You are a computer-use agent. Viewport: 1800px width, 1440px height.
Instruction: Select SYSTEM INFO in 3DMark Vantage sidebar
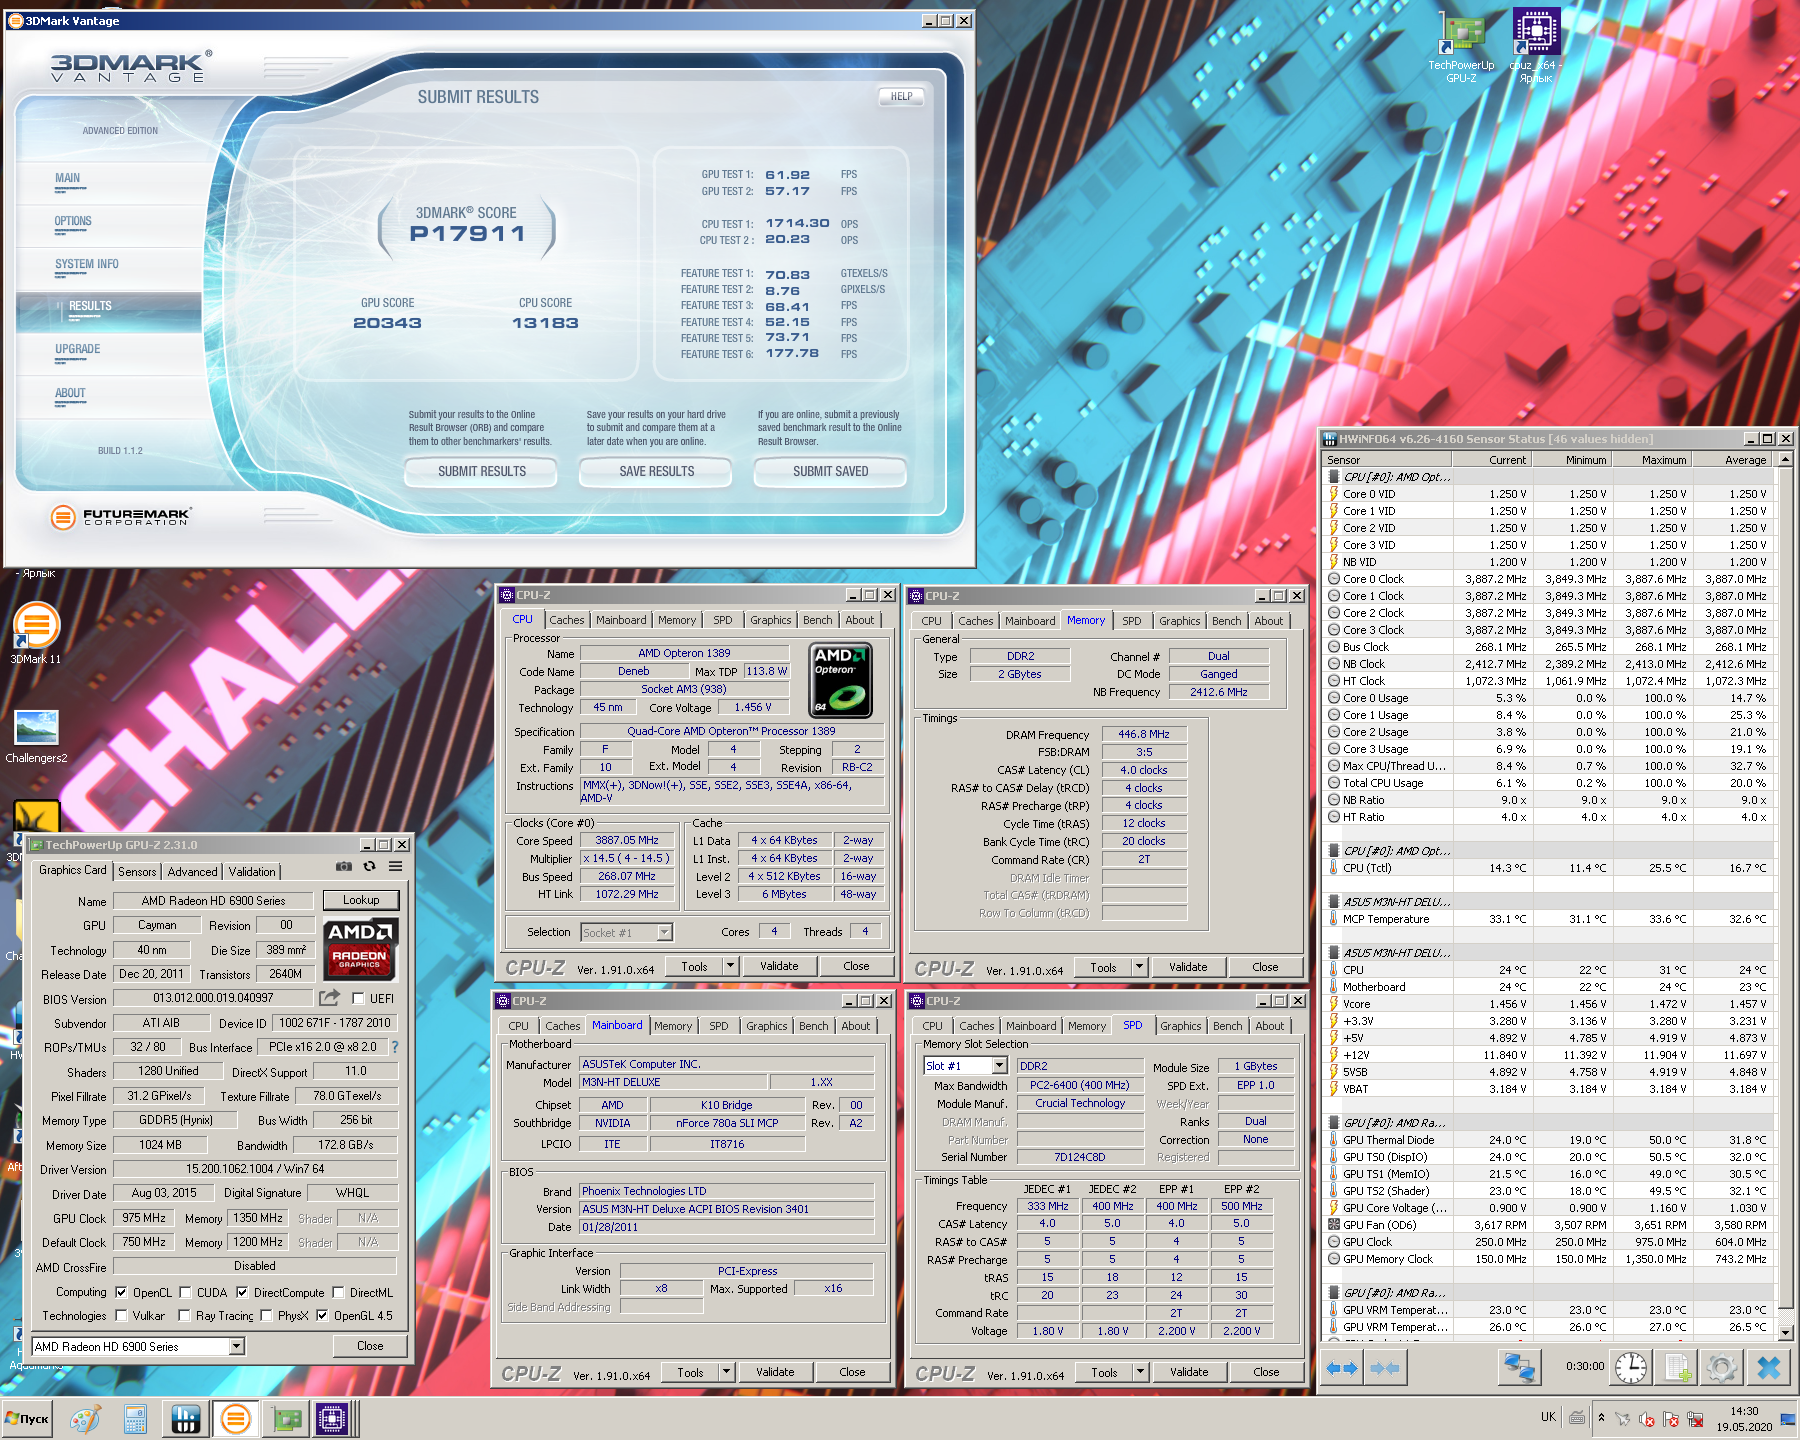tap(87, 264)
